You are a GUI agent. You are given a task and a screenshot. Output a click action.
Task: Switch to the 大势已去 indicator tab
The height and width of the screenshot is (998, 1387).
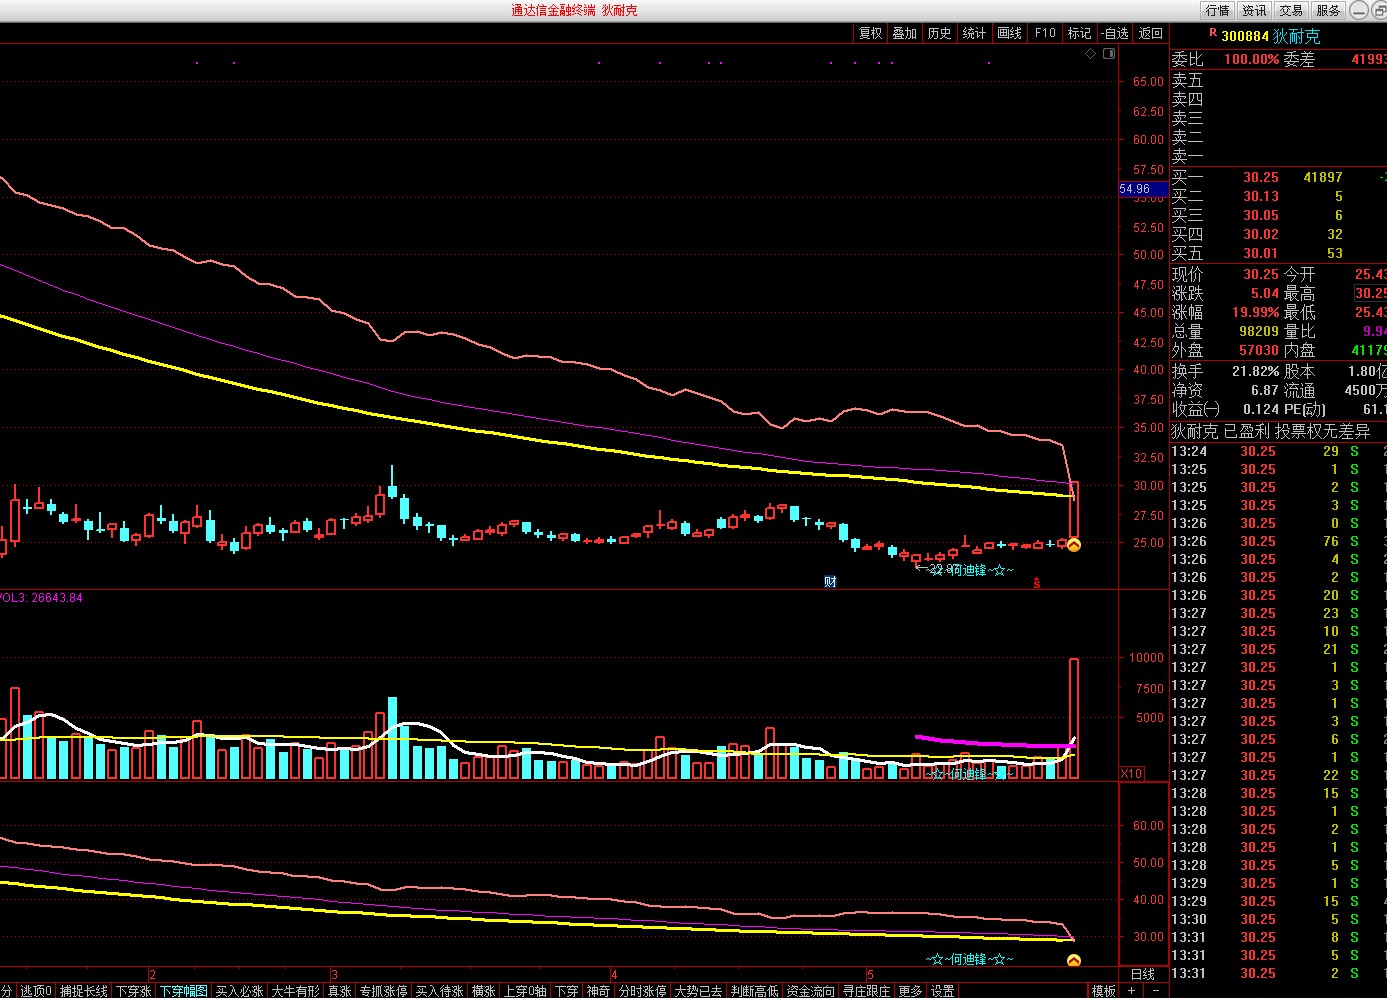pyautogui.click(x=698, y=991)
